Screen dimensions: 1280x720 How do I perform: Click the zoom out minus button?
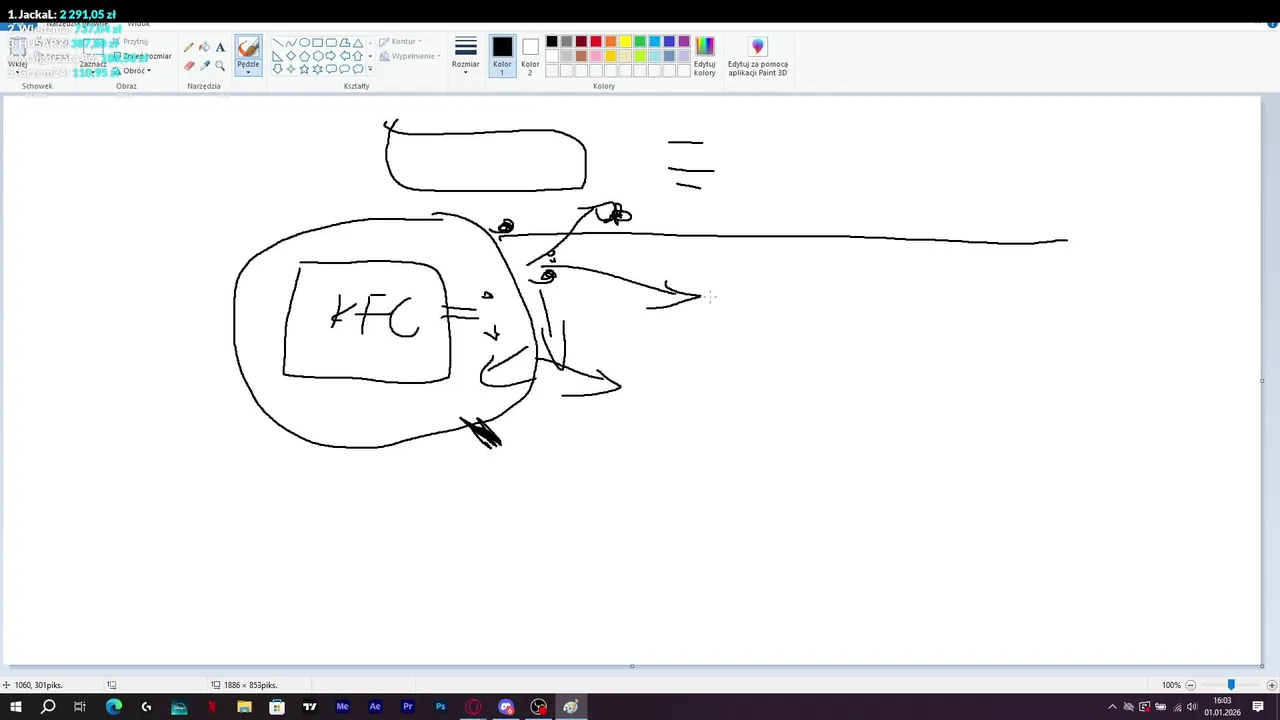tap(1190, 685)
